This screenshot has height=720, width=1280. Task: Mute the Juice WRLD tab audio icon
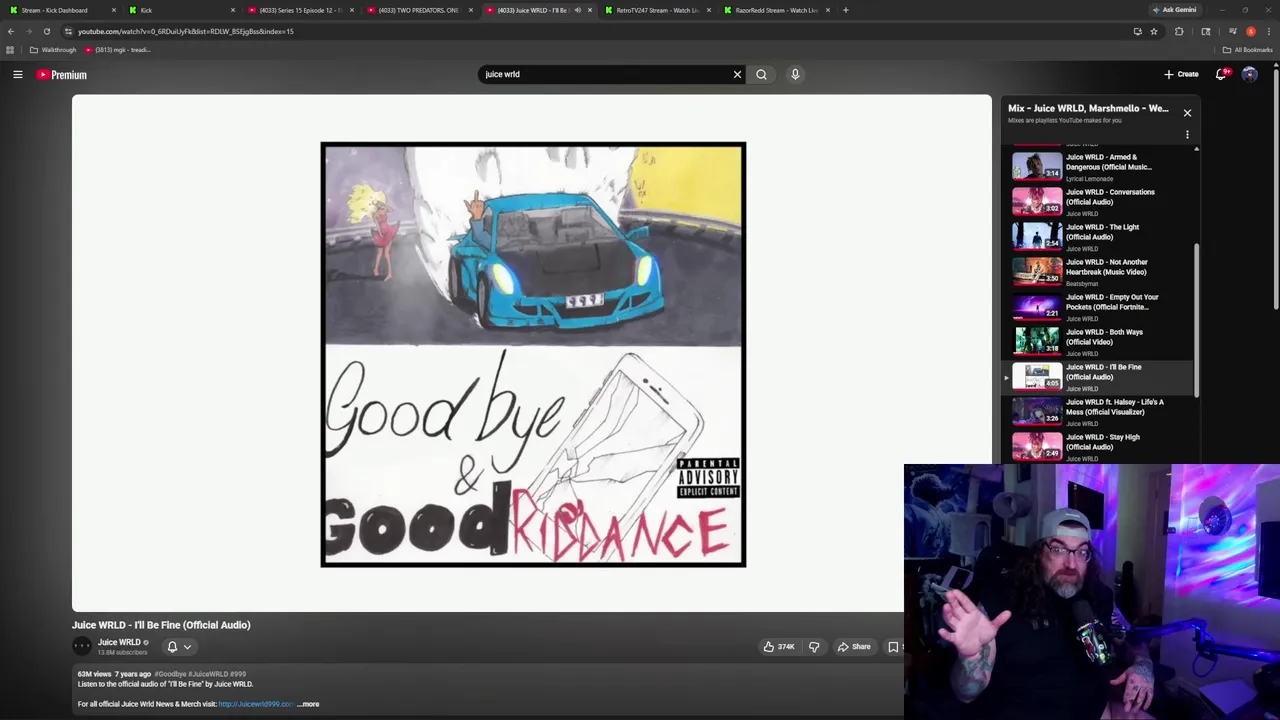[577, 10]
